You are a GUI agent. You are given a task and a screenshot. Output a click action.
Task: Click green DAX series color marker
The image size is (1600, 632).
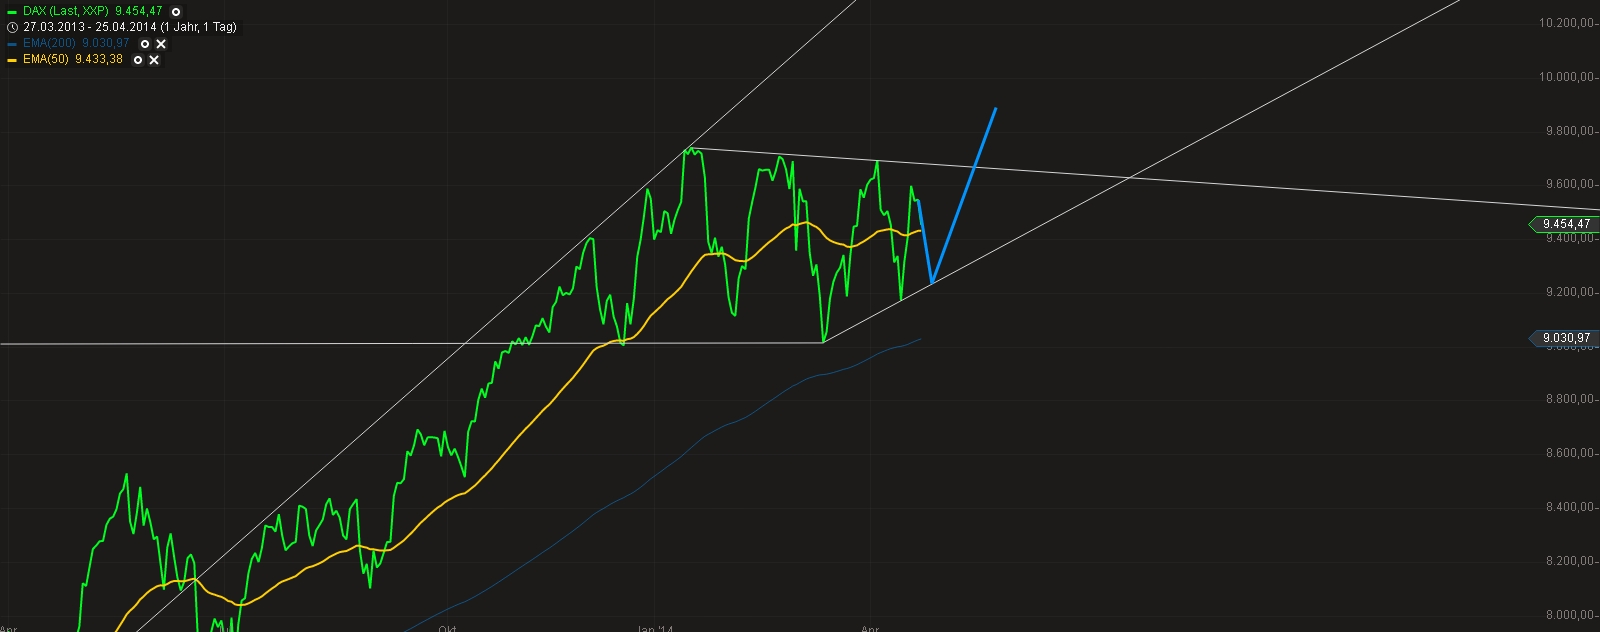click(x=12, y=11)
